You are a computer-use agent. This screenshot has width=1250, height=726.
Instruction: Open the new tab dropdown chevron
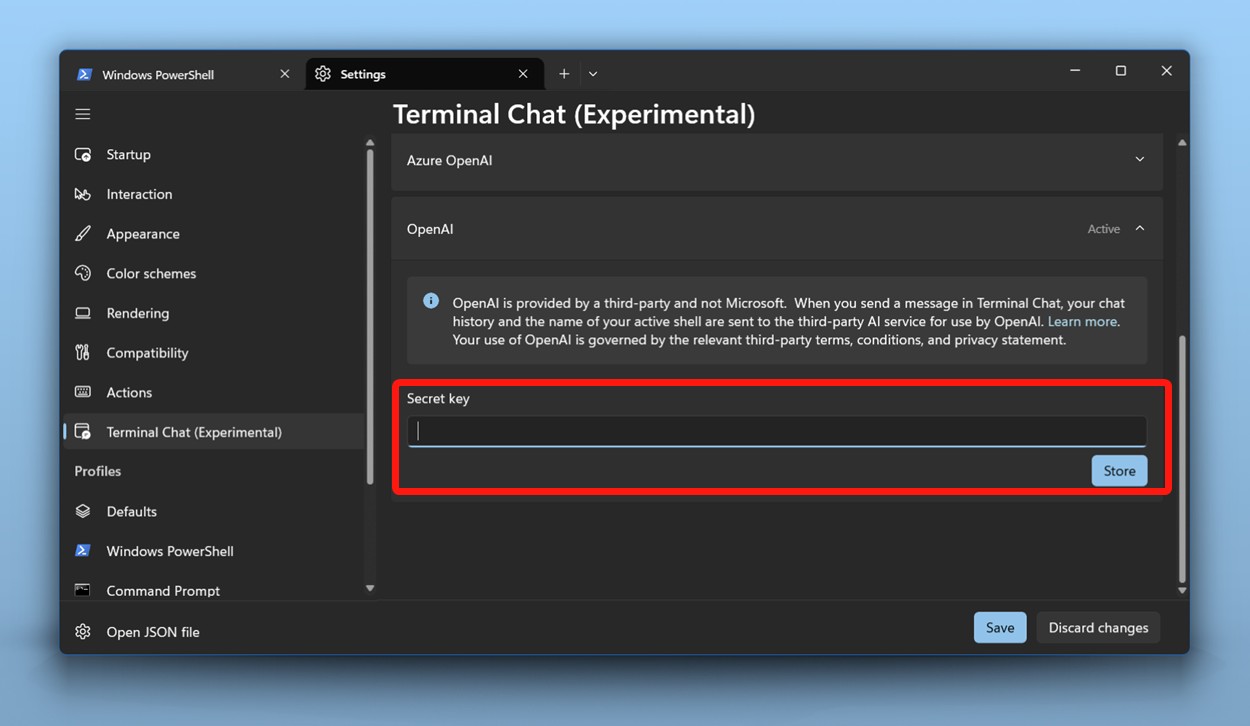pyautogui.click(x=592, y=73)
